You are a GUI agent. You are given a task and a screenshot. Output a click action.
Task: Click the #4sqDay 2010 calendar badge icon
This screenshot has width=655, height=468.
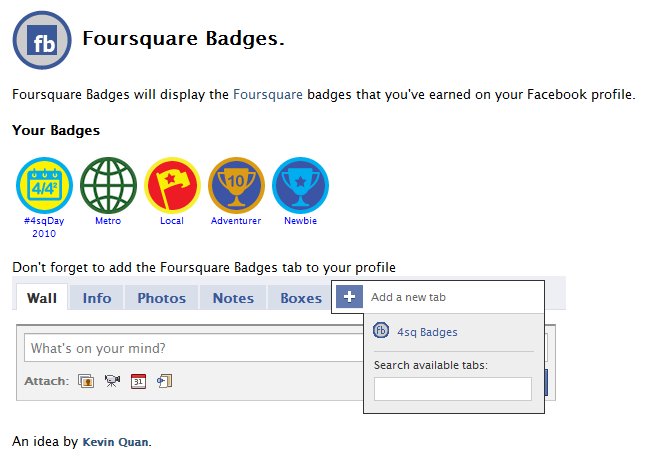click(44, 185)
